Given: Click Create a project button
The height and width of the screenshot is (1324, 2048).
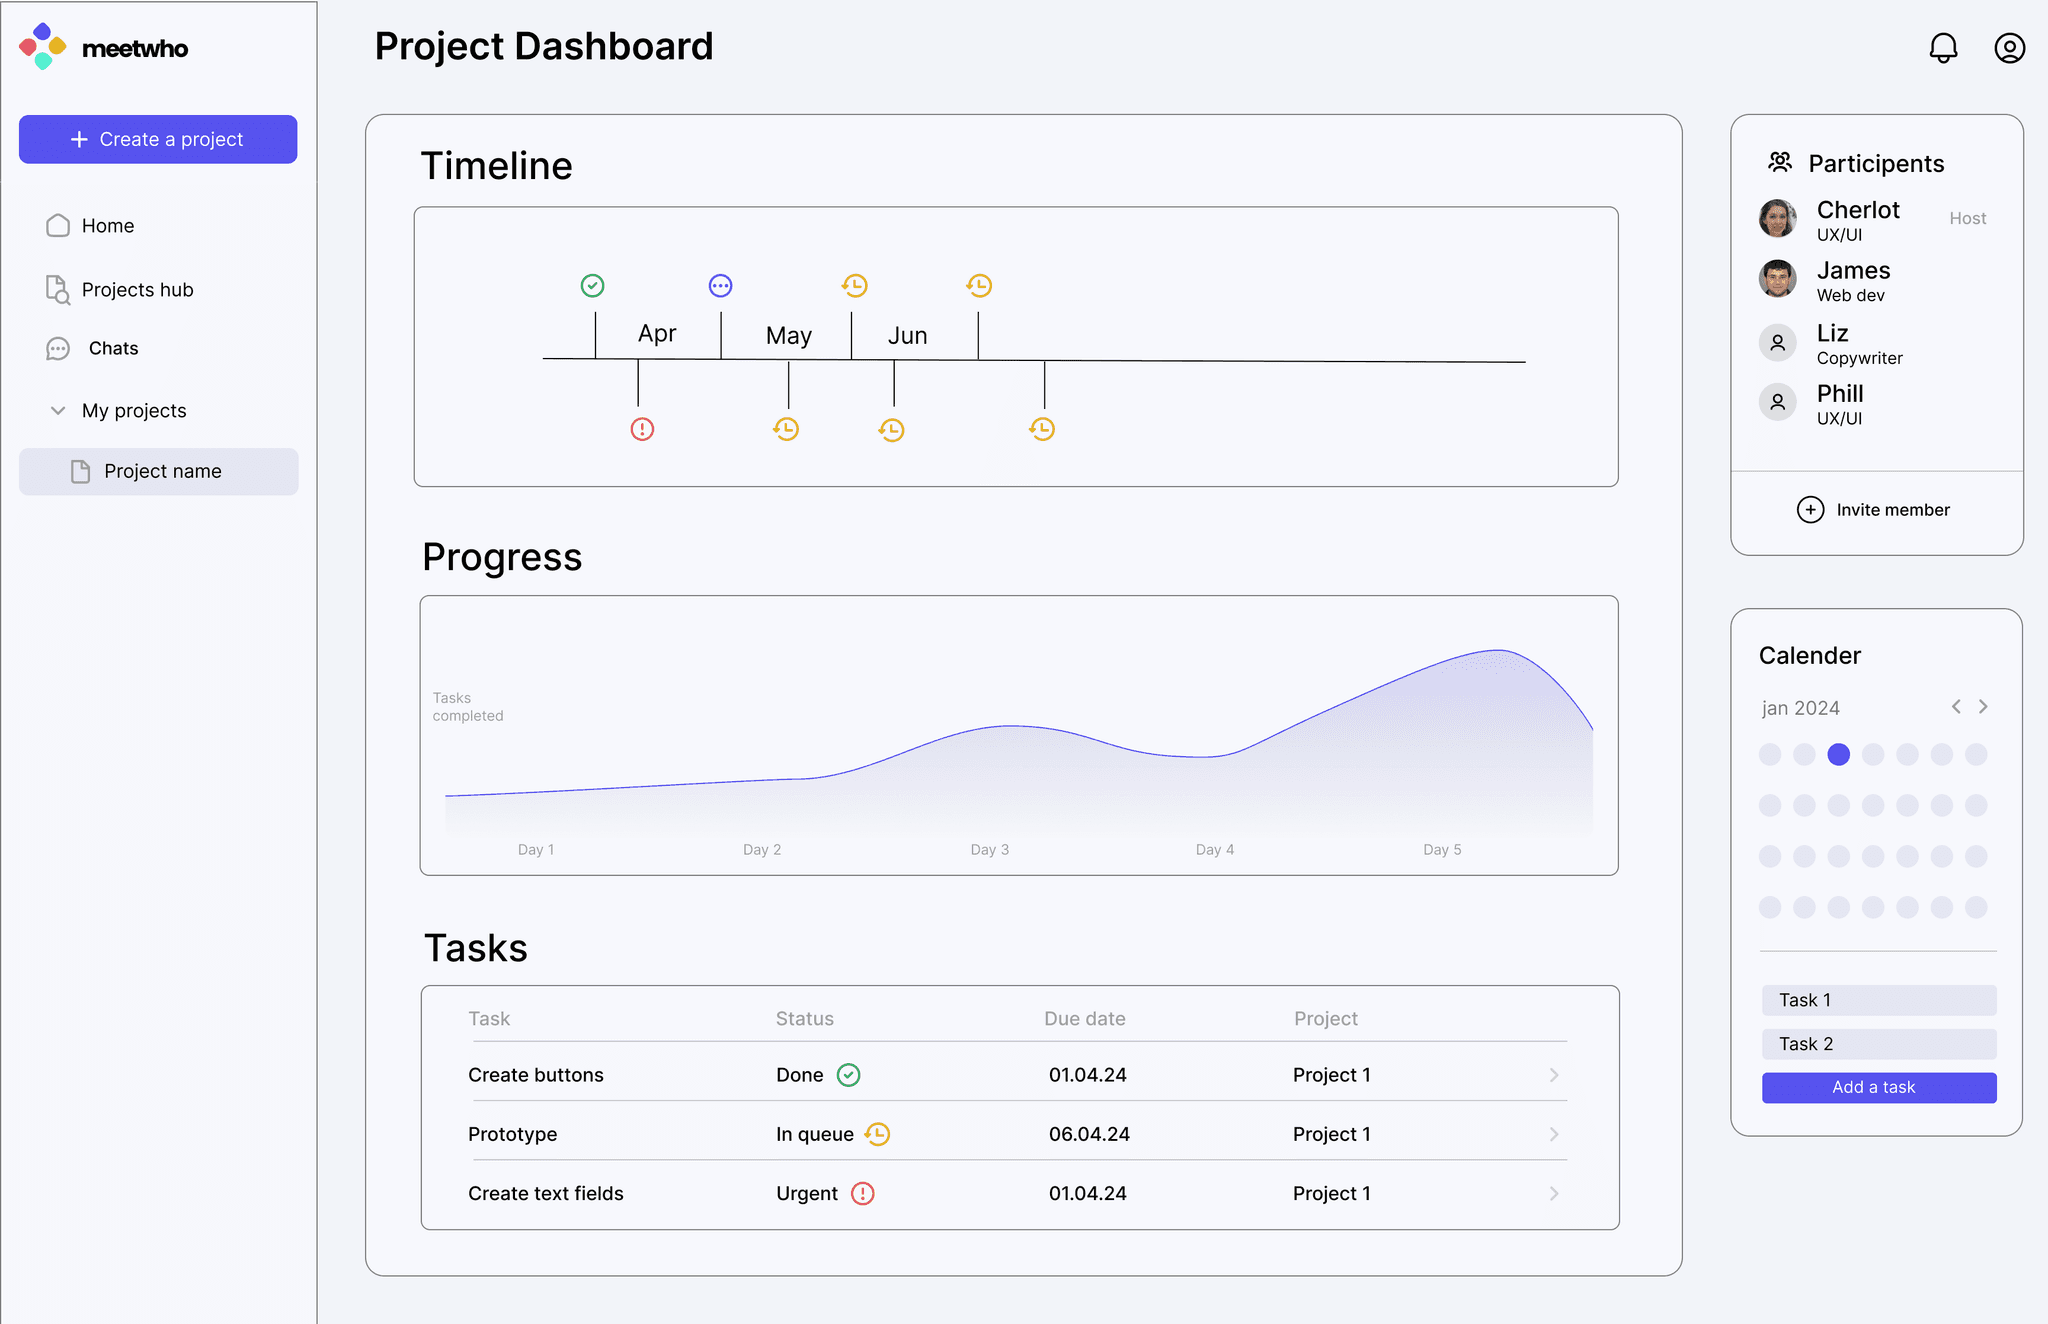Looking at the screenshot, I should 158,139.
